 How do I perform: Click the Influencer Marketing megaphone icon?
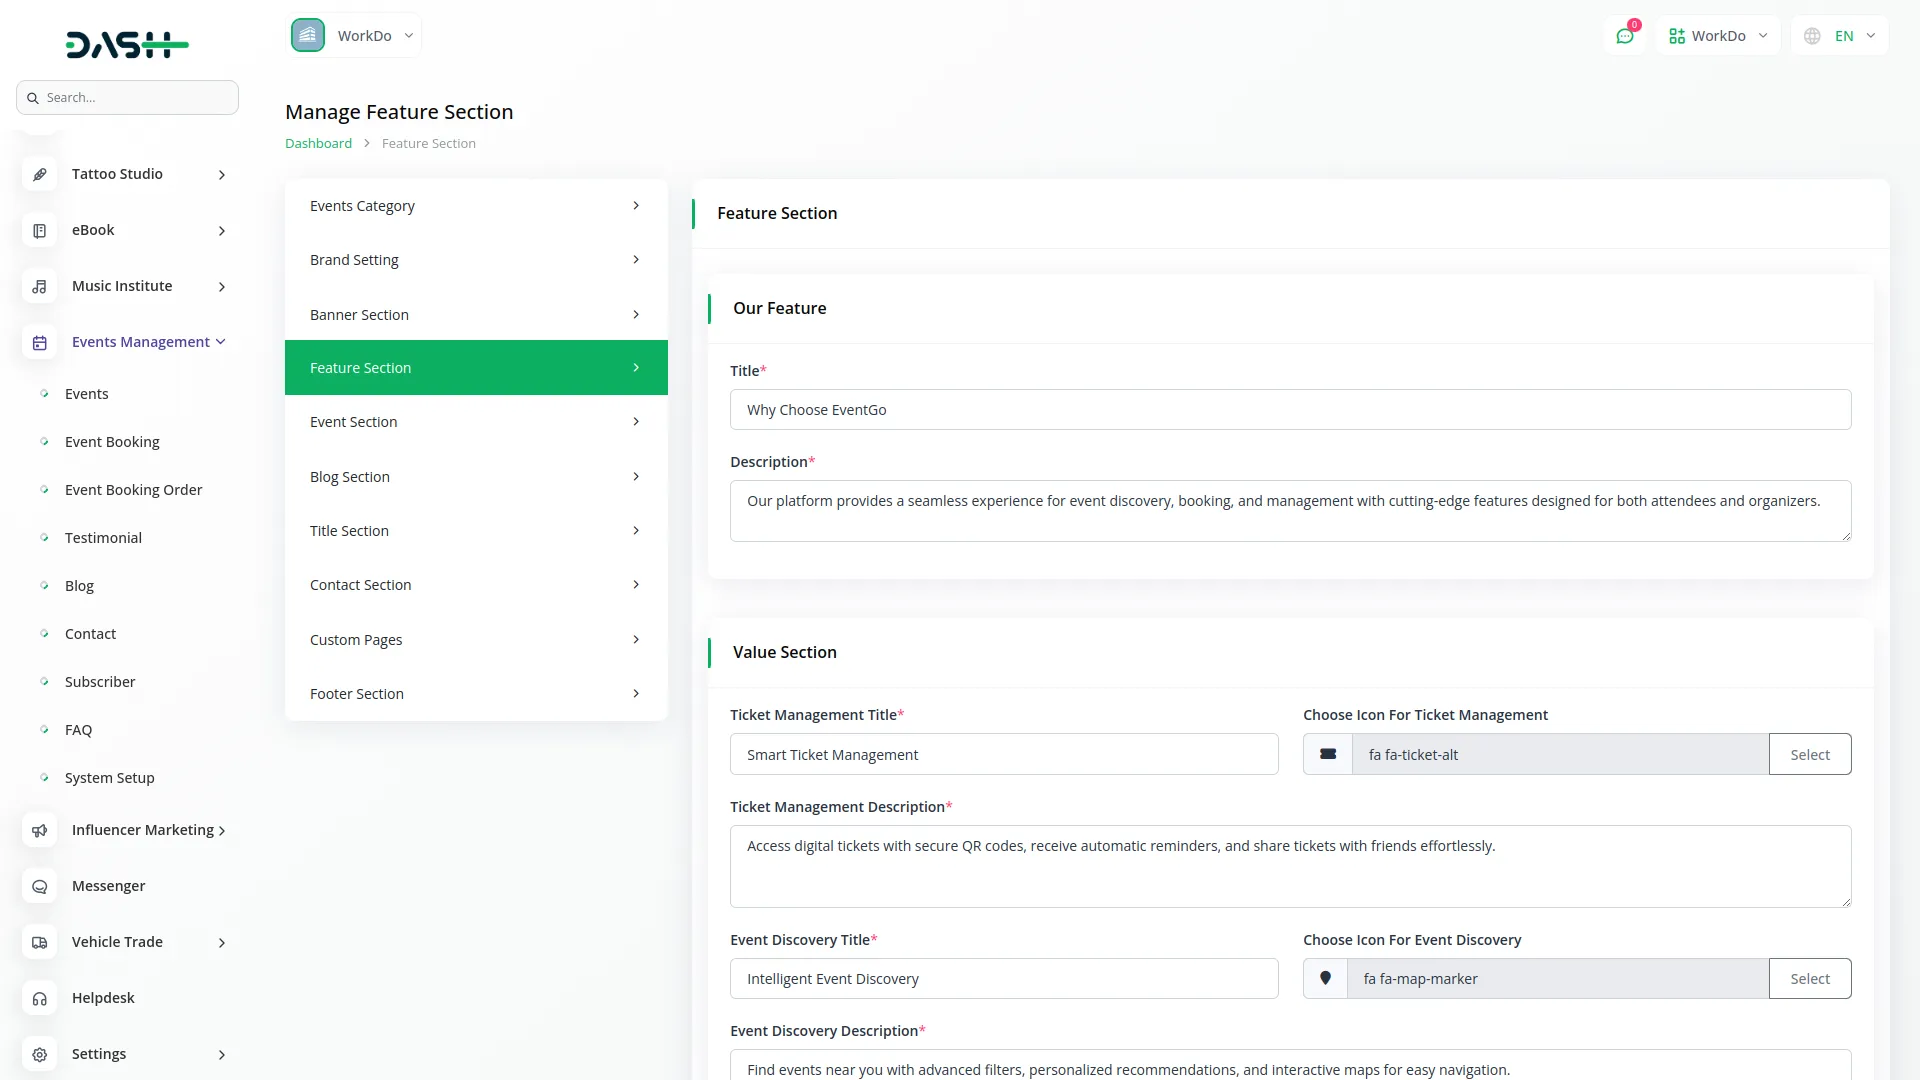[39, 830]
